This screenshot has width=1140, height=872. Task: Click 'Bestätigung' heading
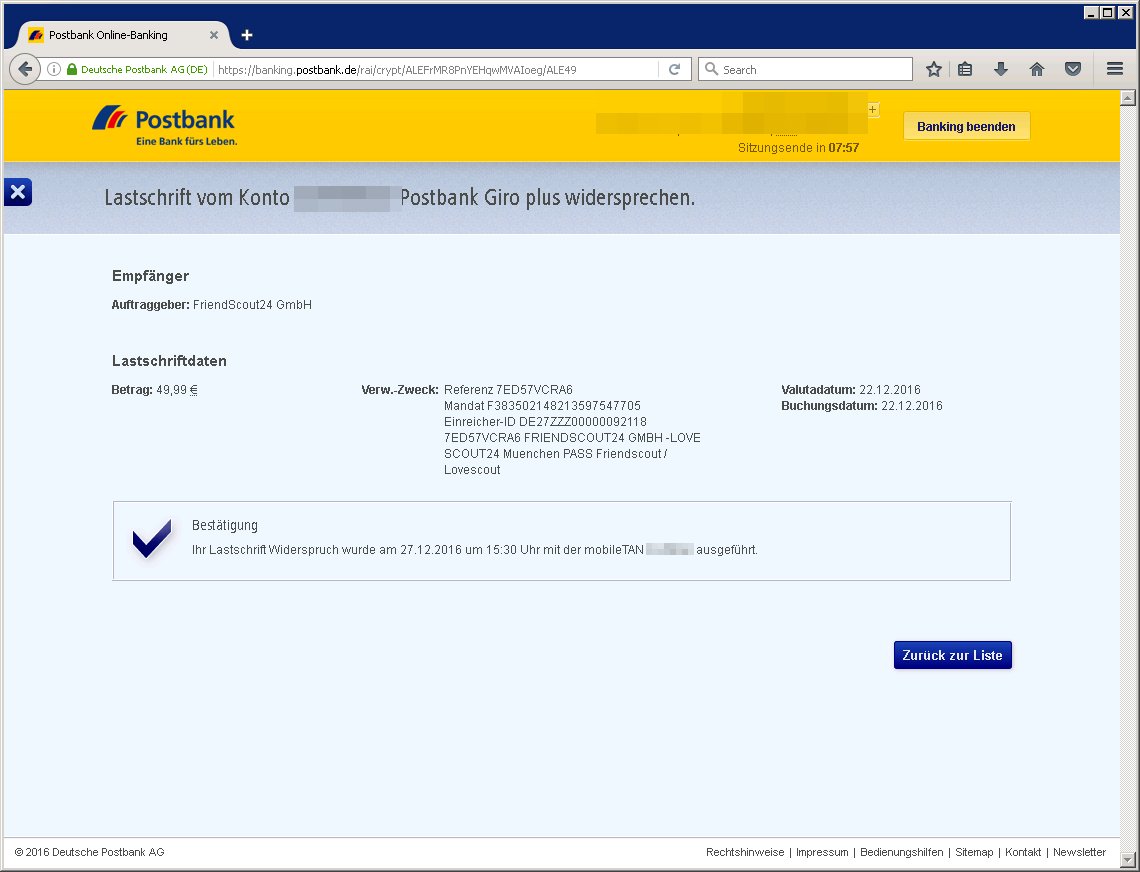click(x=225, y=525)
